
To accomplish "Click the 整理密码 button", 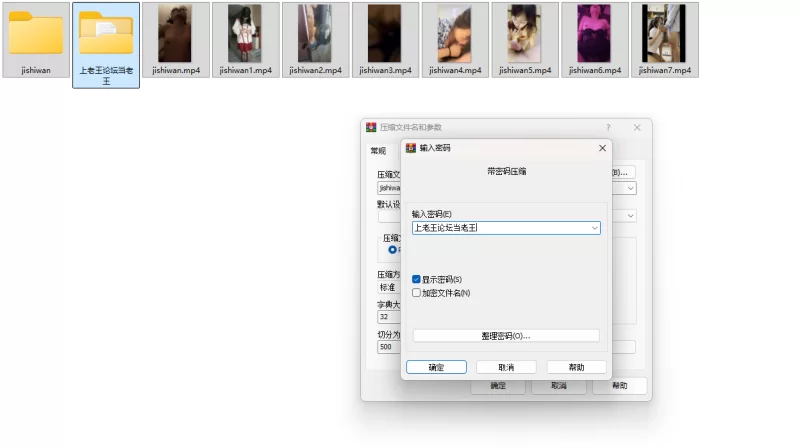I will (x=506, y=336).
